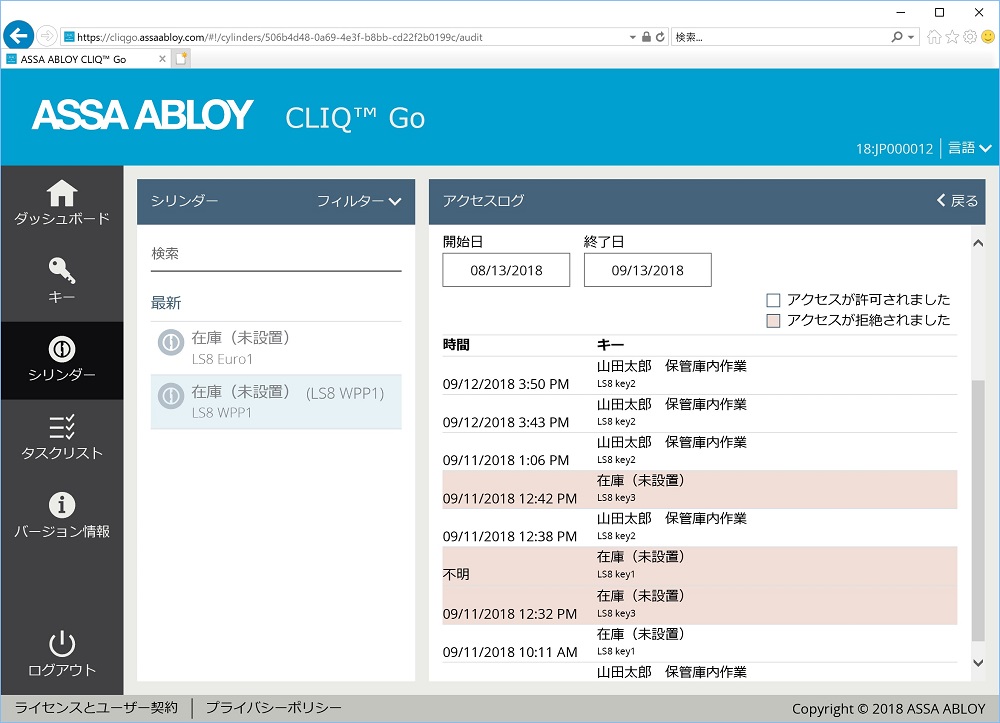Click the browser address bar URL
Screen dimensions: 1000x723
344,37
